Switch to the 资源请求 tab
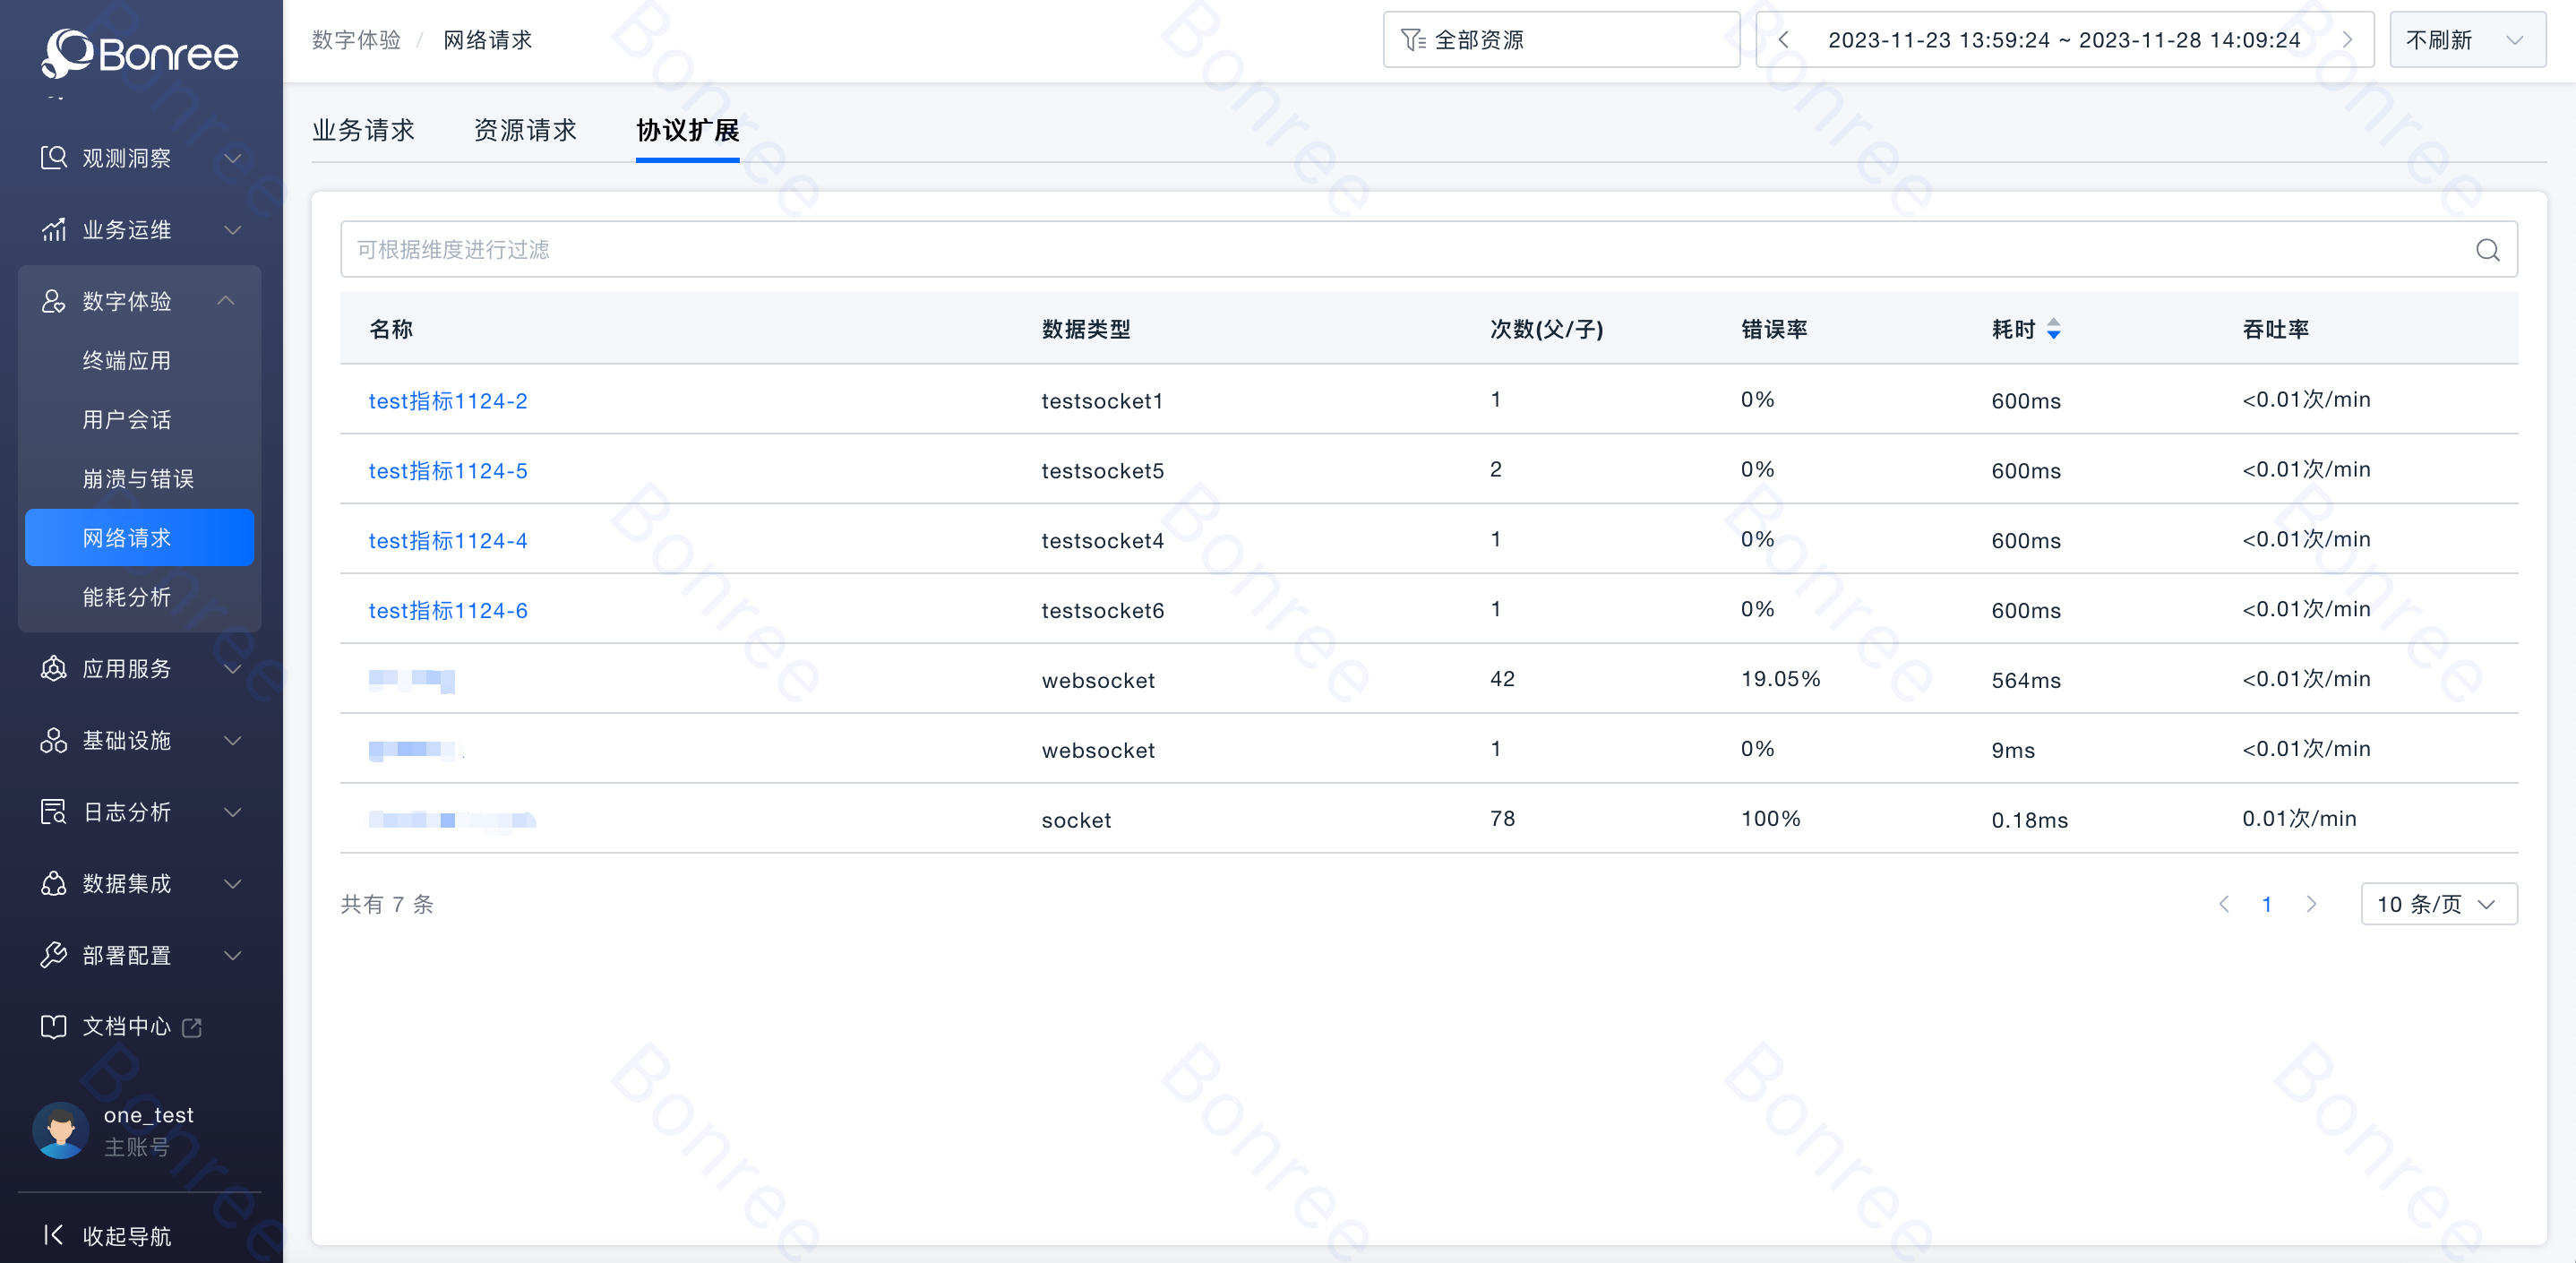This screenshot has width=2576, height=1263. coord(525,130)
